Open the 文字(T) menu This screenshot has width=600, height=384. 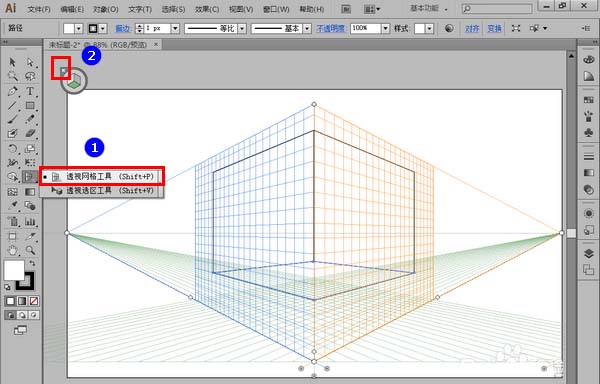[140, 9]
